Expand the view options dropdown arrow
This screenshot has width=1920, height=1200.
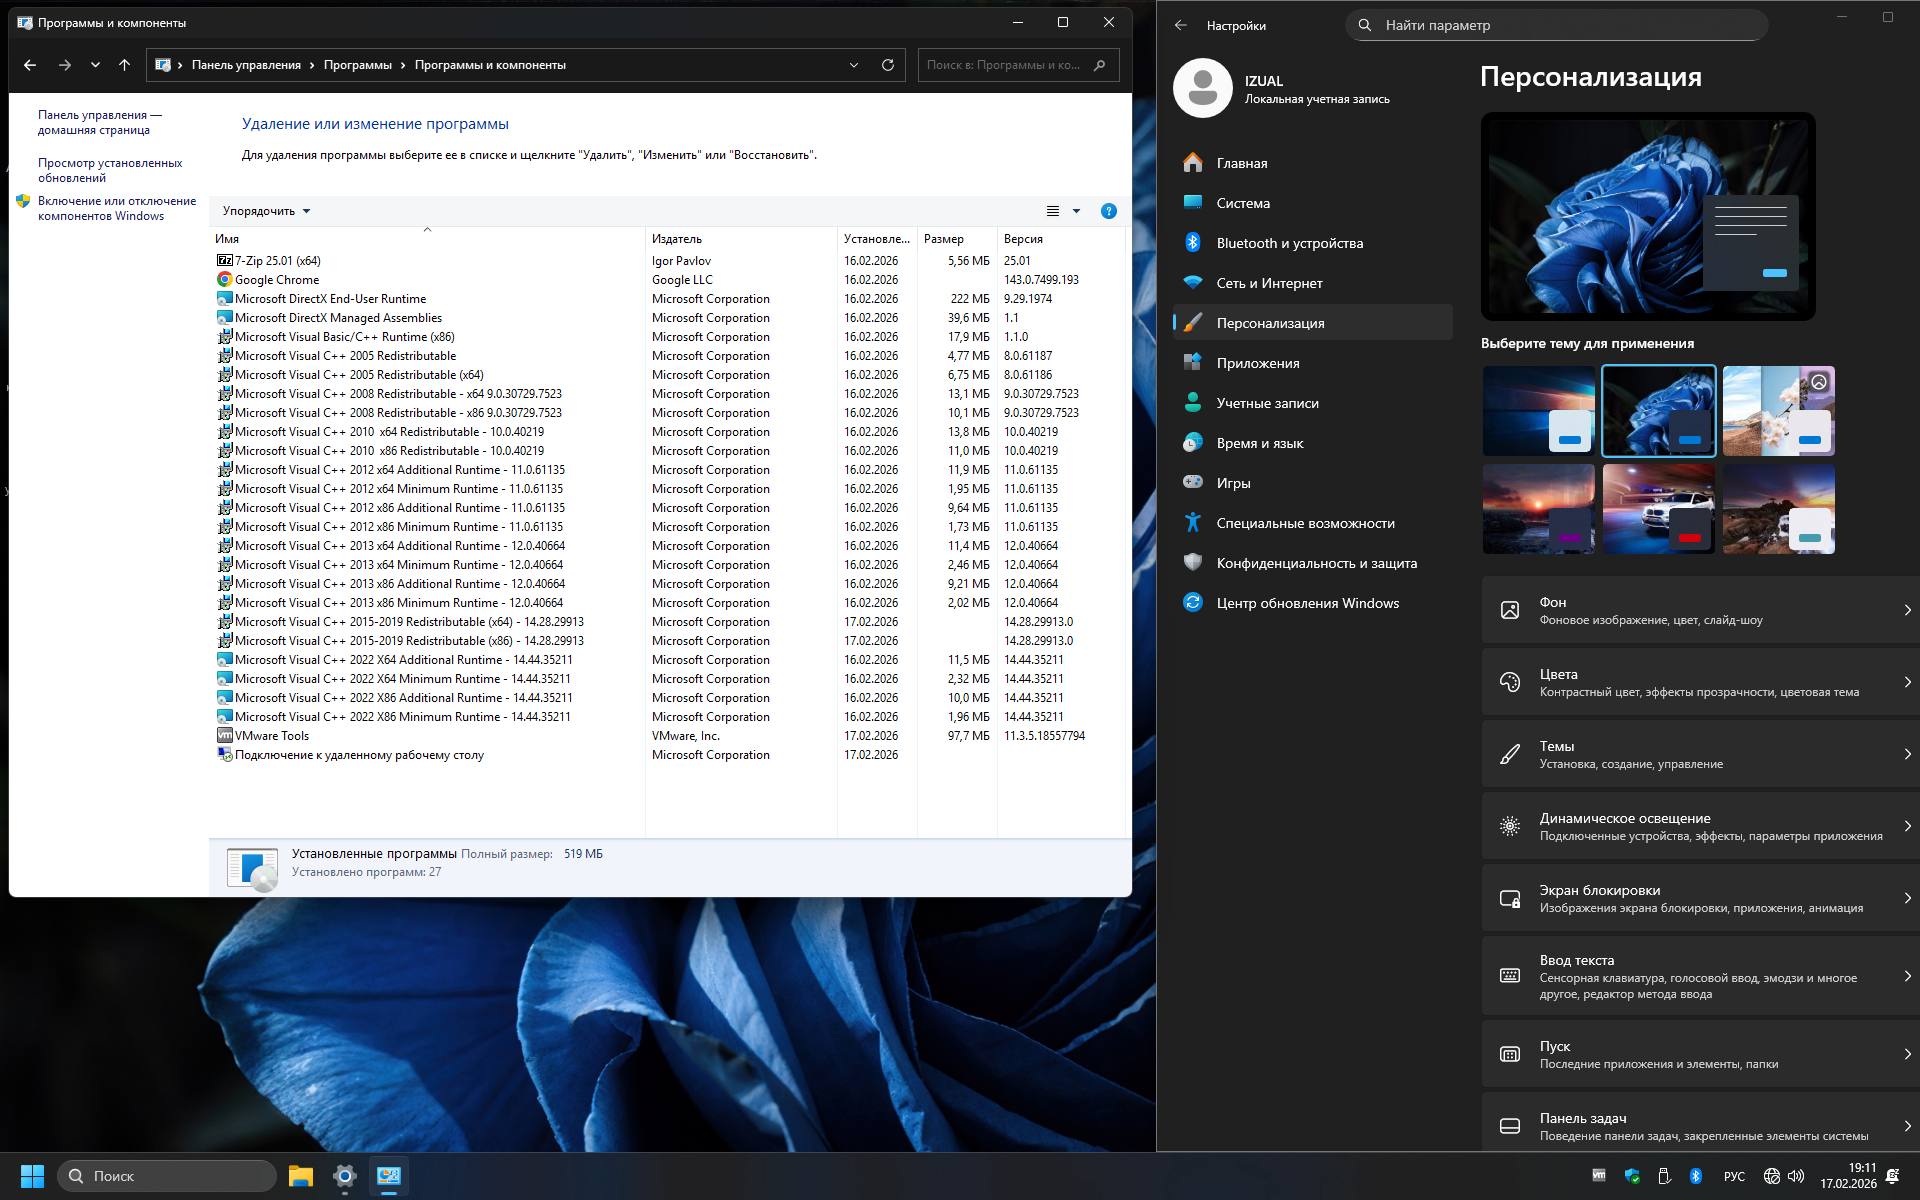coord(1077,211)
